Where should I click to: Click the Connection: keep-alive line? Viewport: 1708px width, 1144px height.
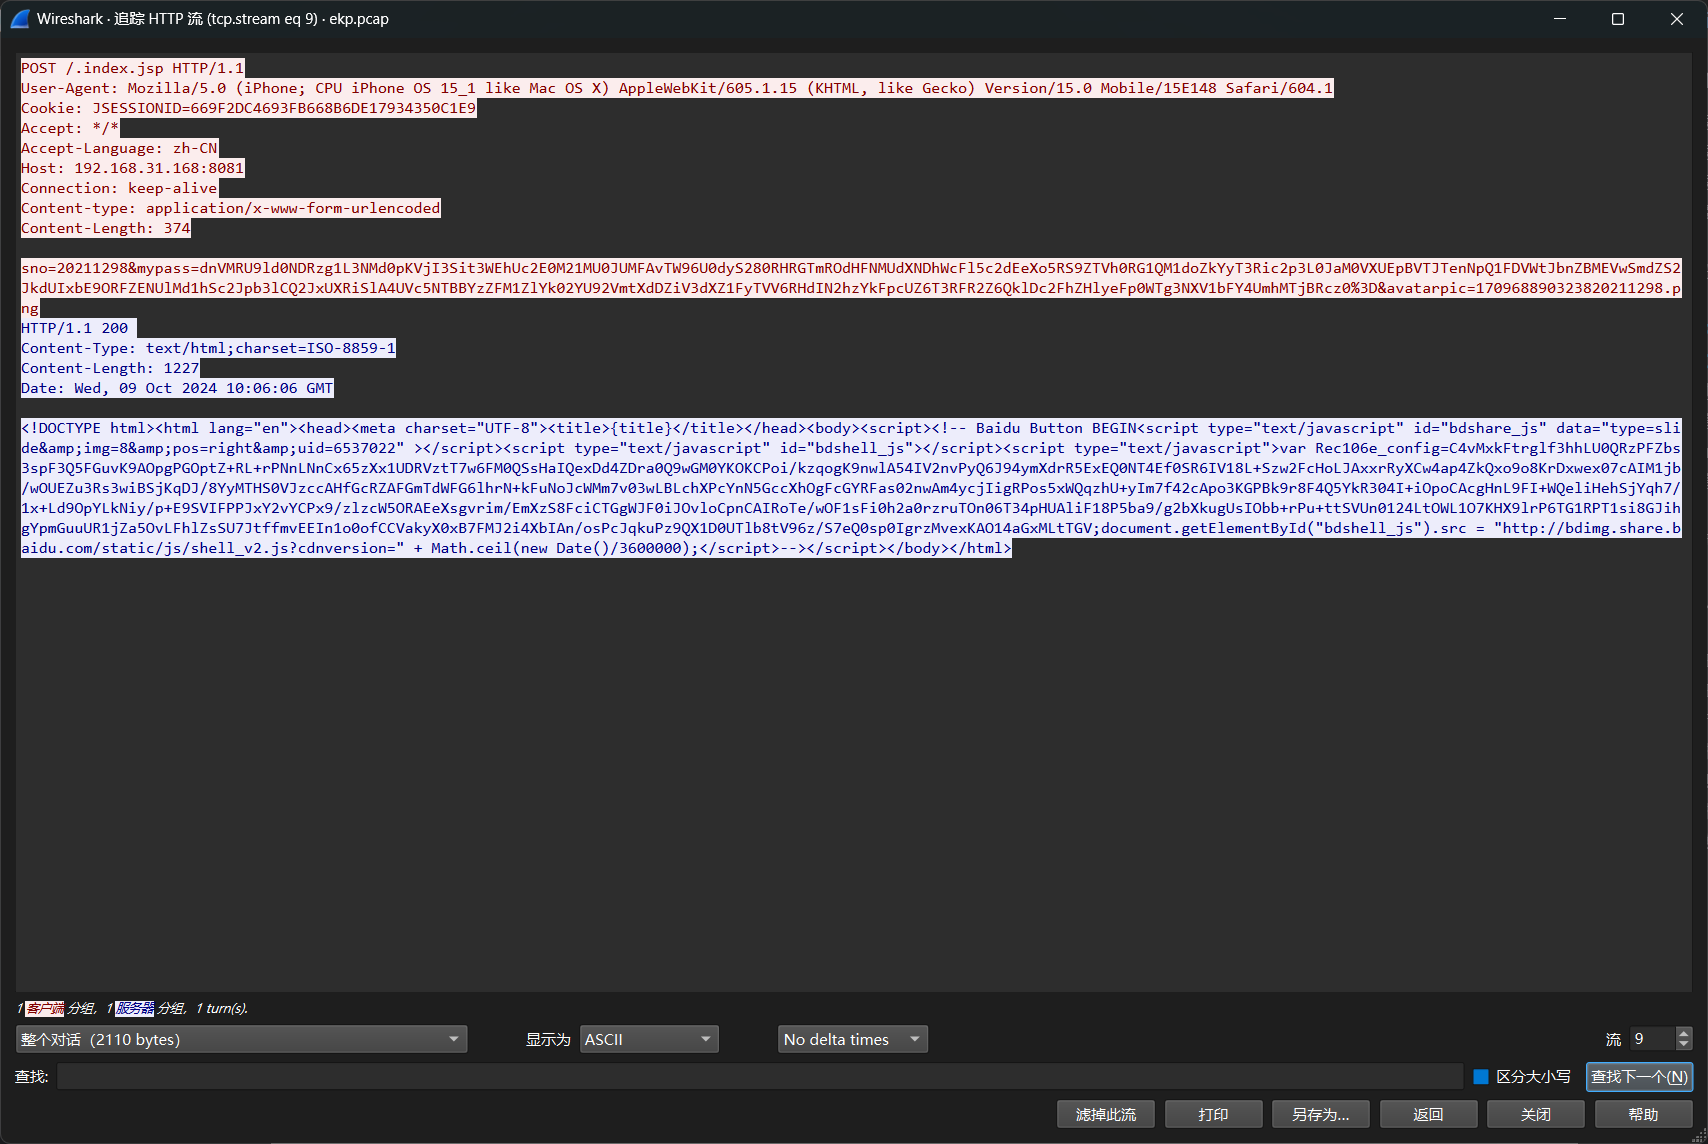click(119, 188)
